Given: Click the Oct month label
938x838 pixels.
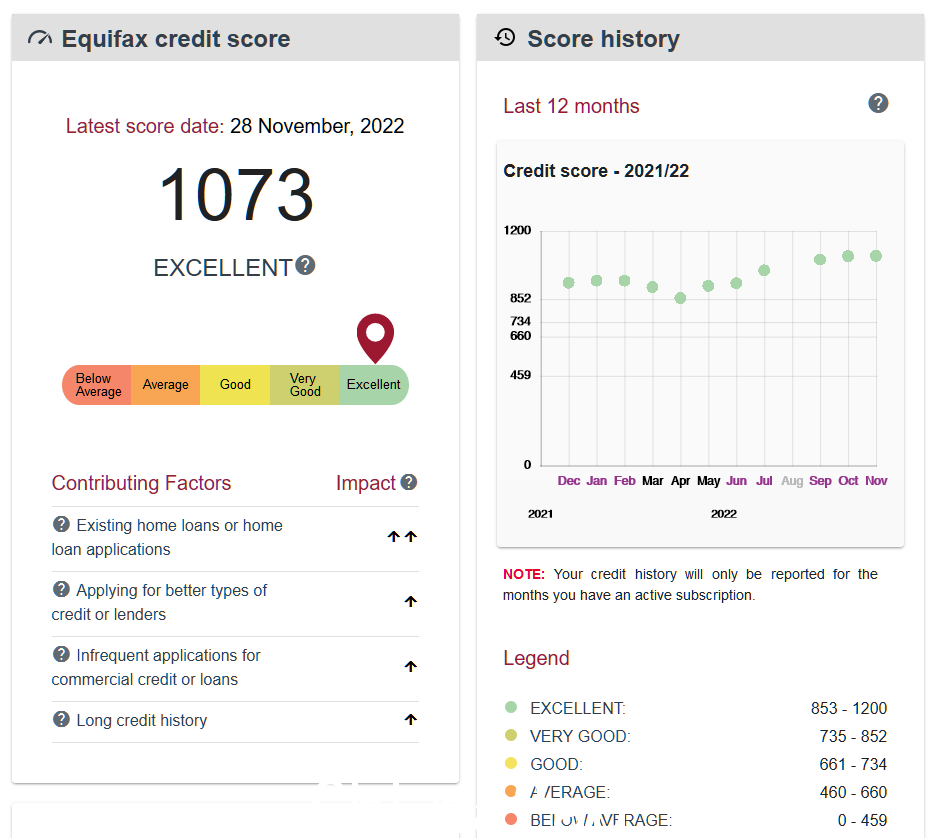Looking at the screenshot, I should [848, 481].
